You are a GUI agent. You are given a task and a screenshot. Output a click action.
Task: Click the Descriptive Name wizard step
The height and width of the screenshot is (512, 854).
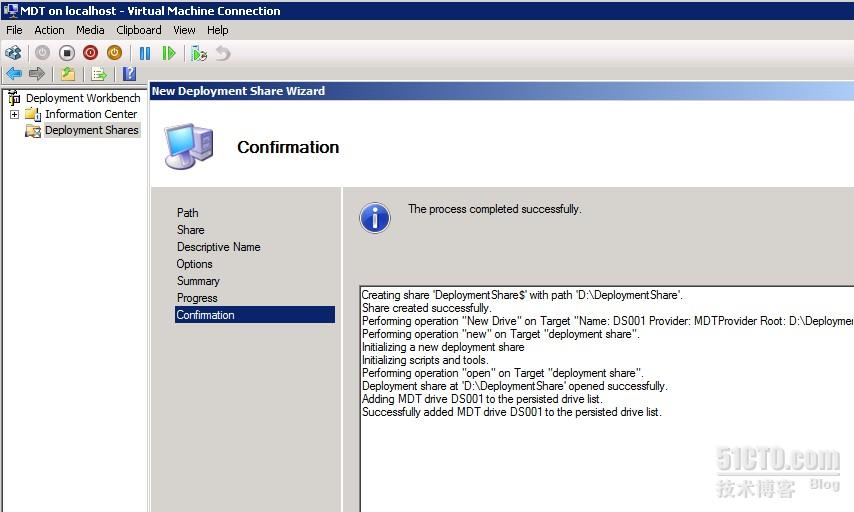click(218, 247)
